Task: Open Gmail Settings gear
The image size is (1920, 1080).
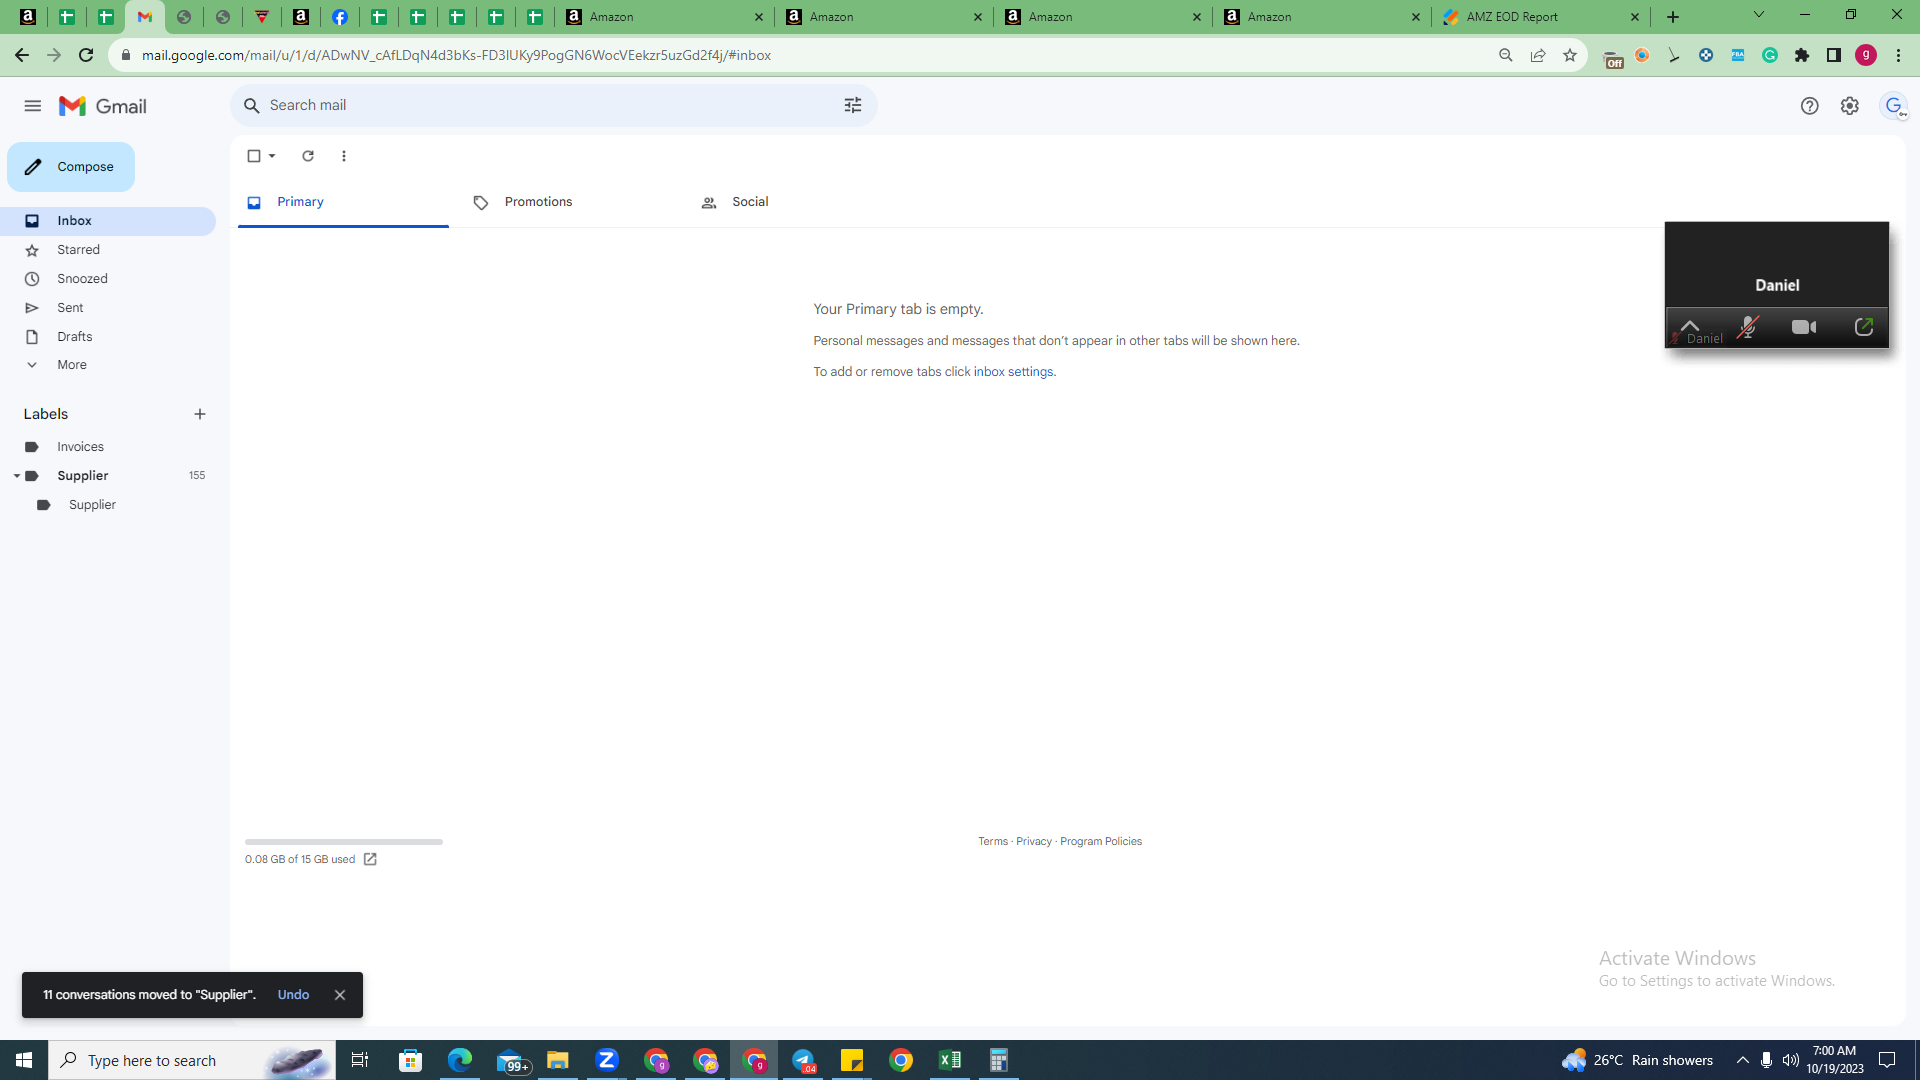Action: (x=1850, y=106)
